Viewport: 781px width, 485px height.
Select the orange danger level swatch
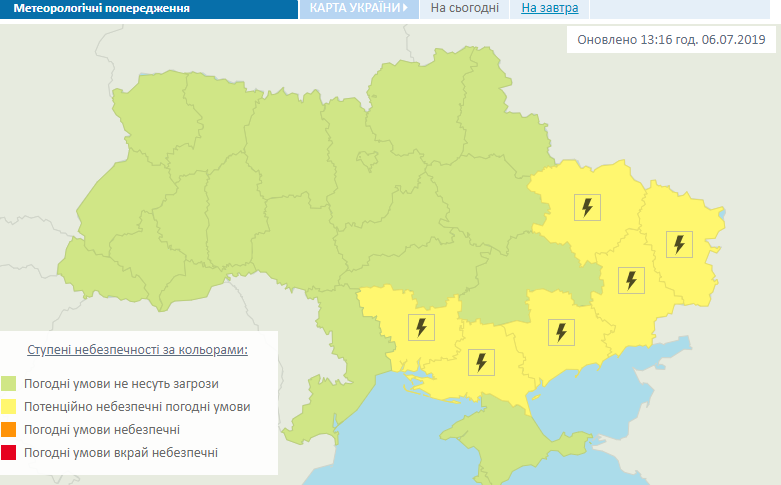[9, 430]
